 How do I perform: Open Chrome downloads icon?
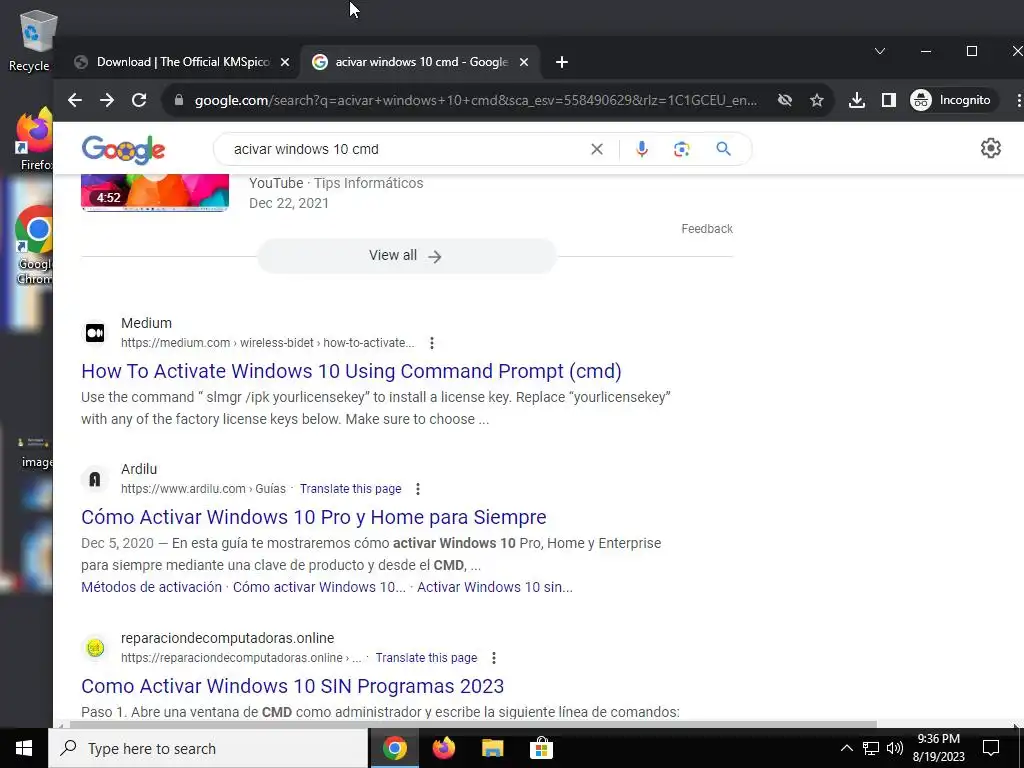tap(857, 100)
